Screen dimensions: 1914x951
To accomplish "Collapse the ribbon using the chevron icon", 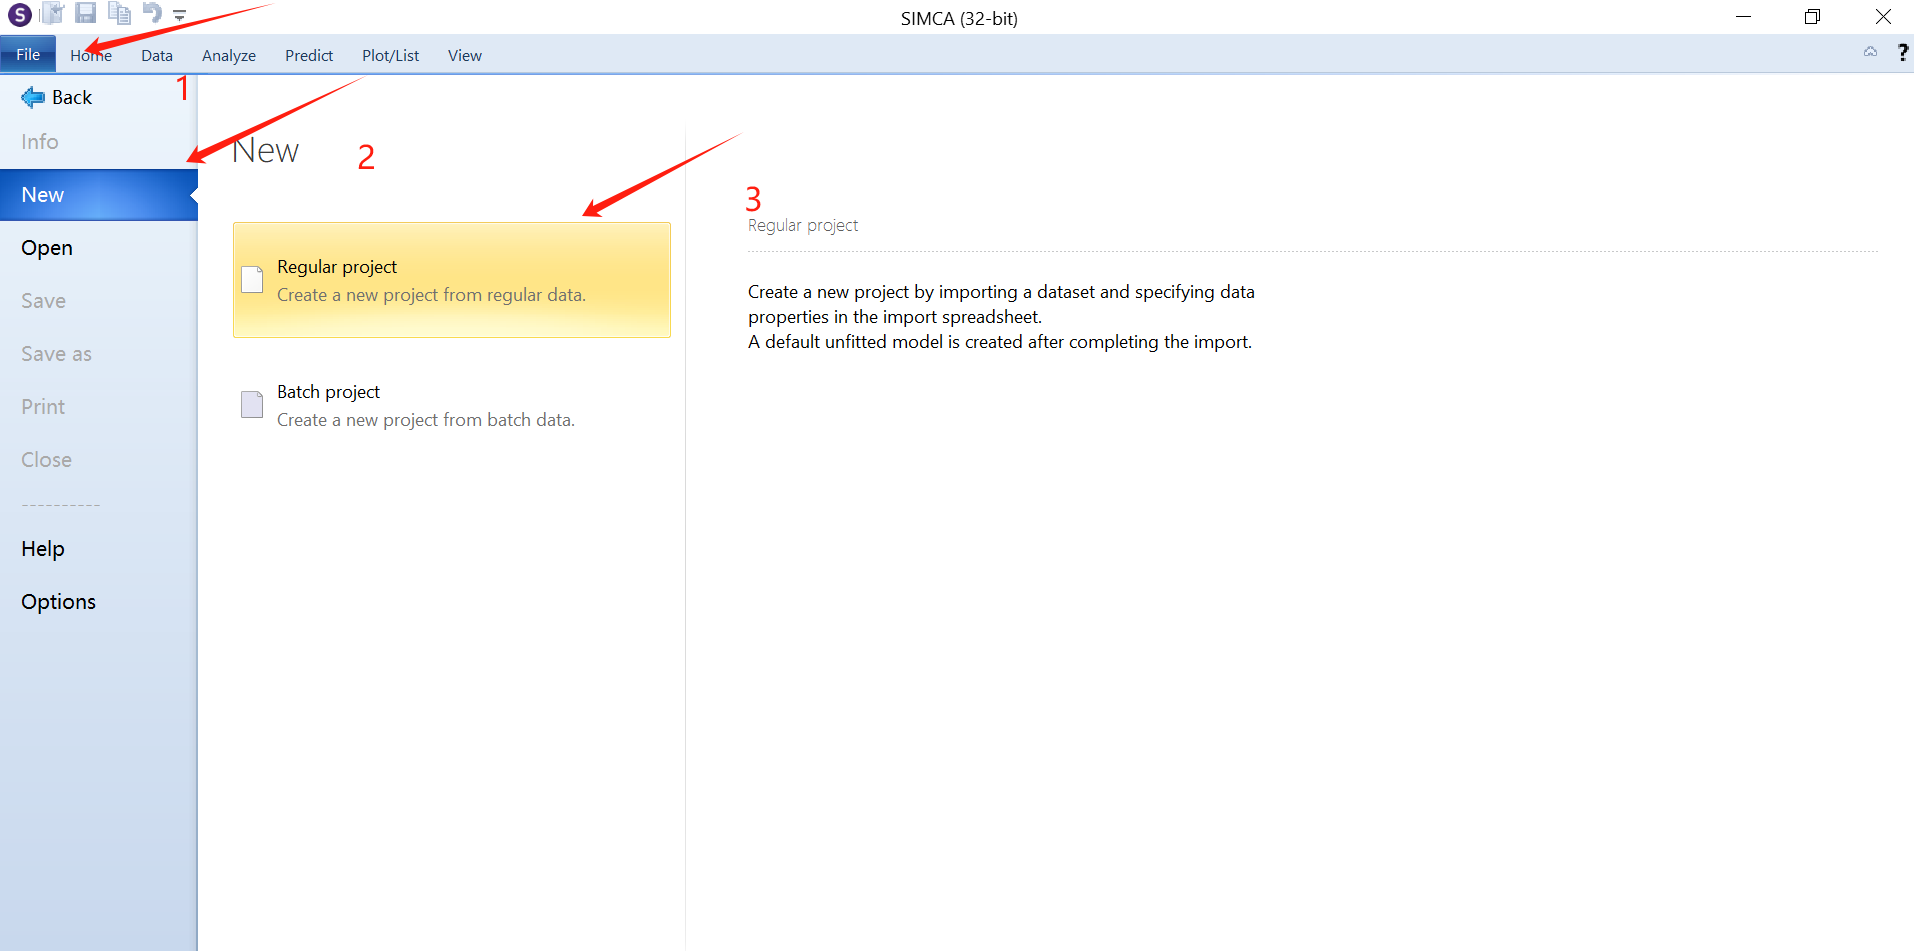I will (1870, 52).
